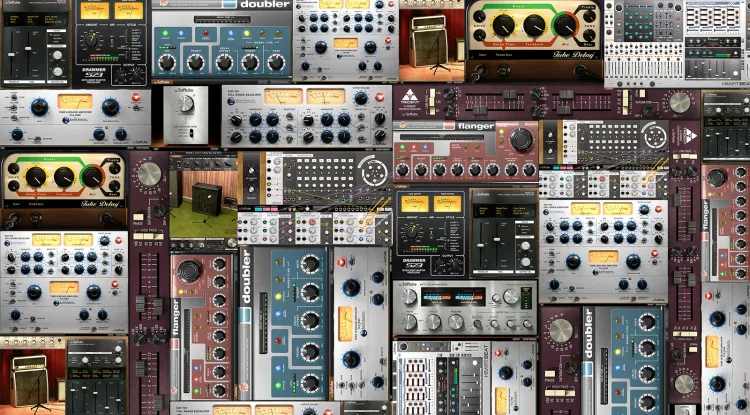Click the Ratio knob on the FET Compressor
This screenshot has height=415, width=750.
tap(409, 322)
